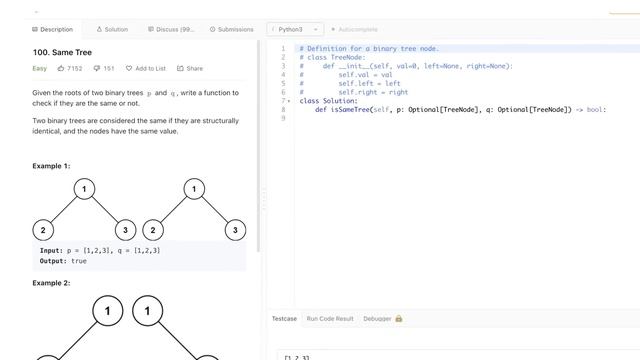This screenshot has height=360, width=640.
Task: Select the Testcase tab
Action: [284, 318]
